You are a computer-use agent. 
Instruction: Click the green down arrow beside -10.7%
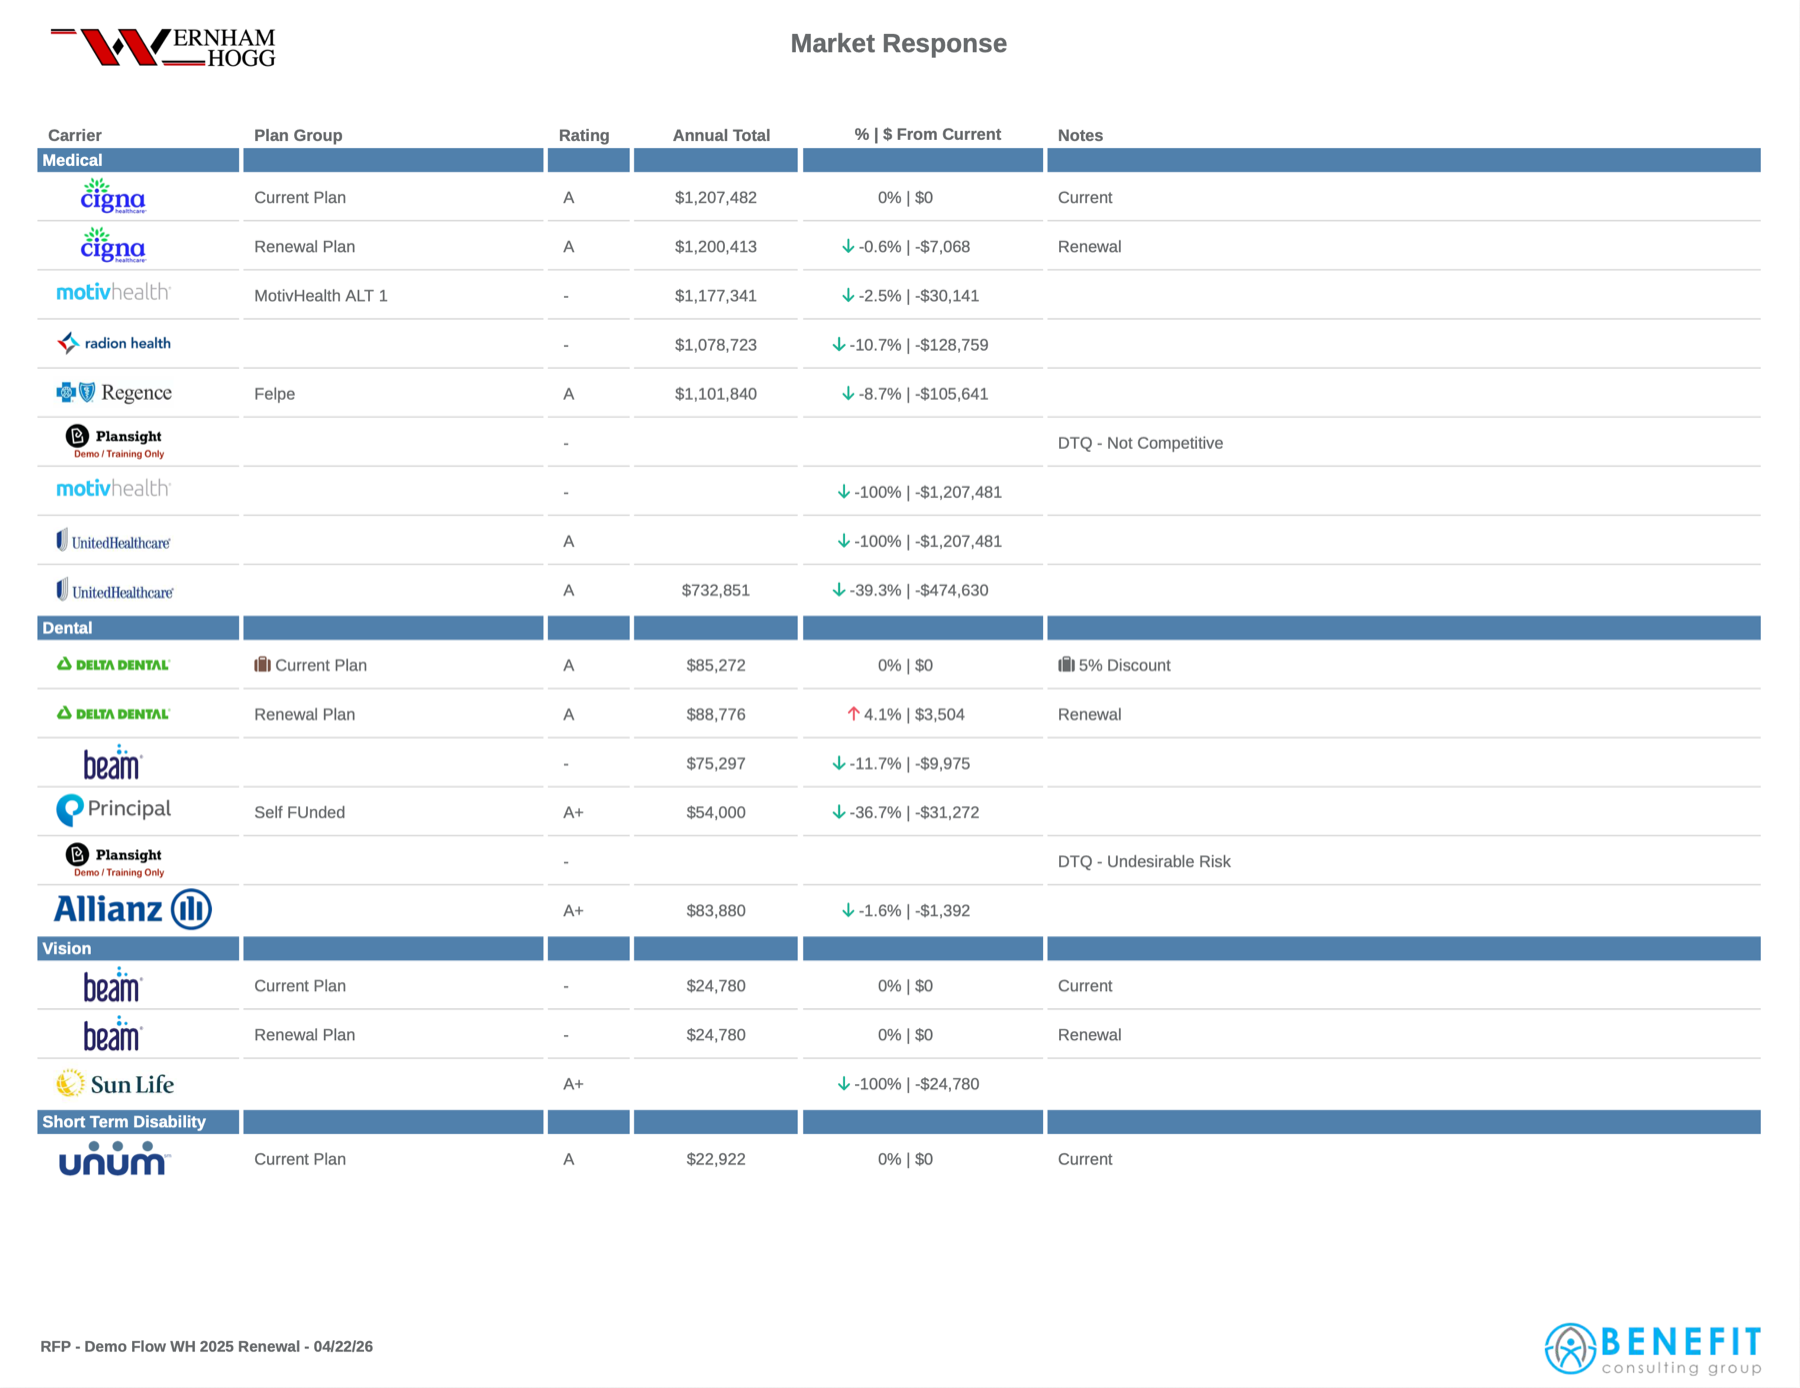(839, 344)
